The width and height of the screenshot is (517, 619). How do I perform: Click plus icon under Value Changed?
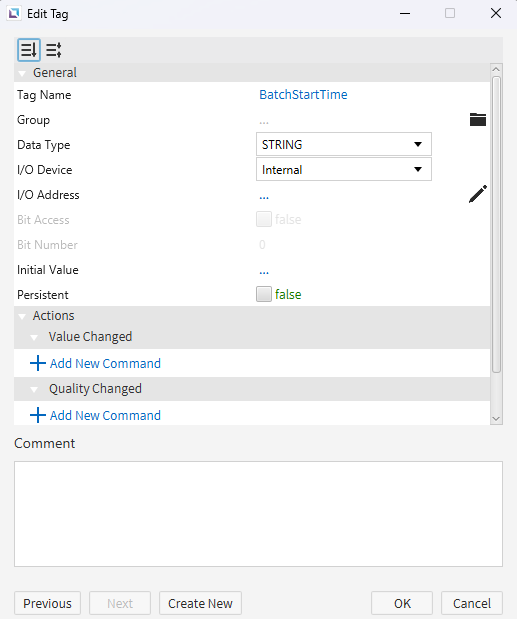(37, 363)
